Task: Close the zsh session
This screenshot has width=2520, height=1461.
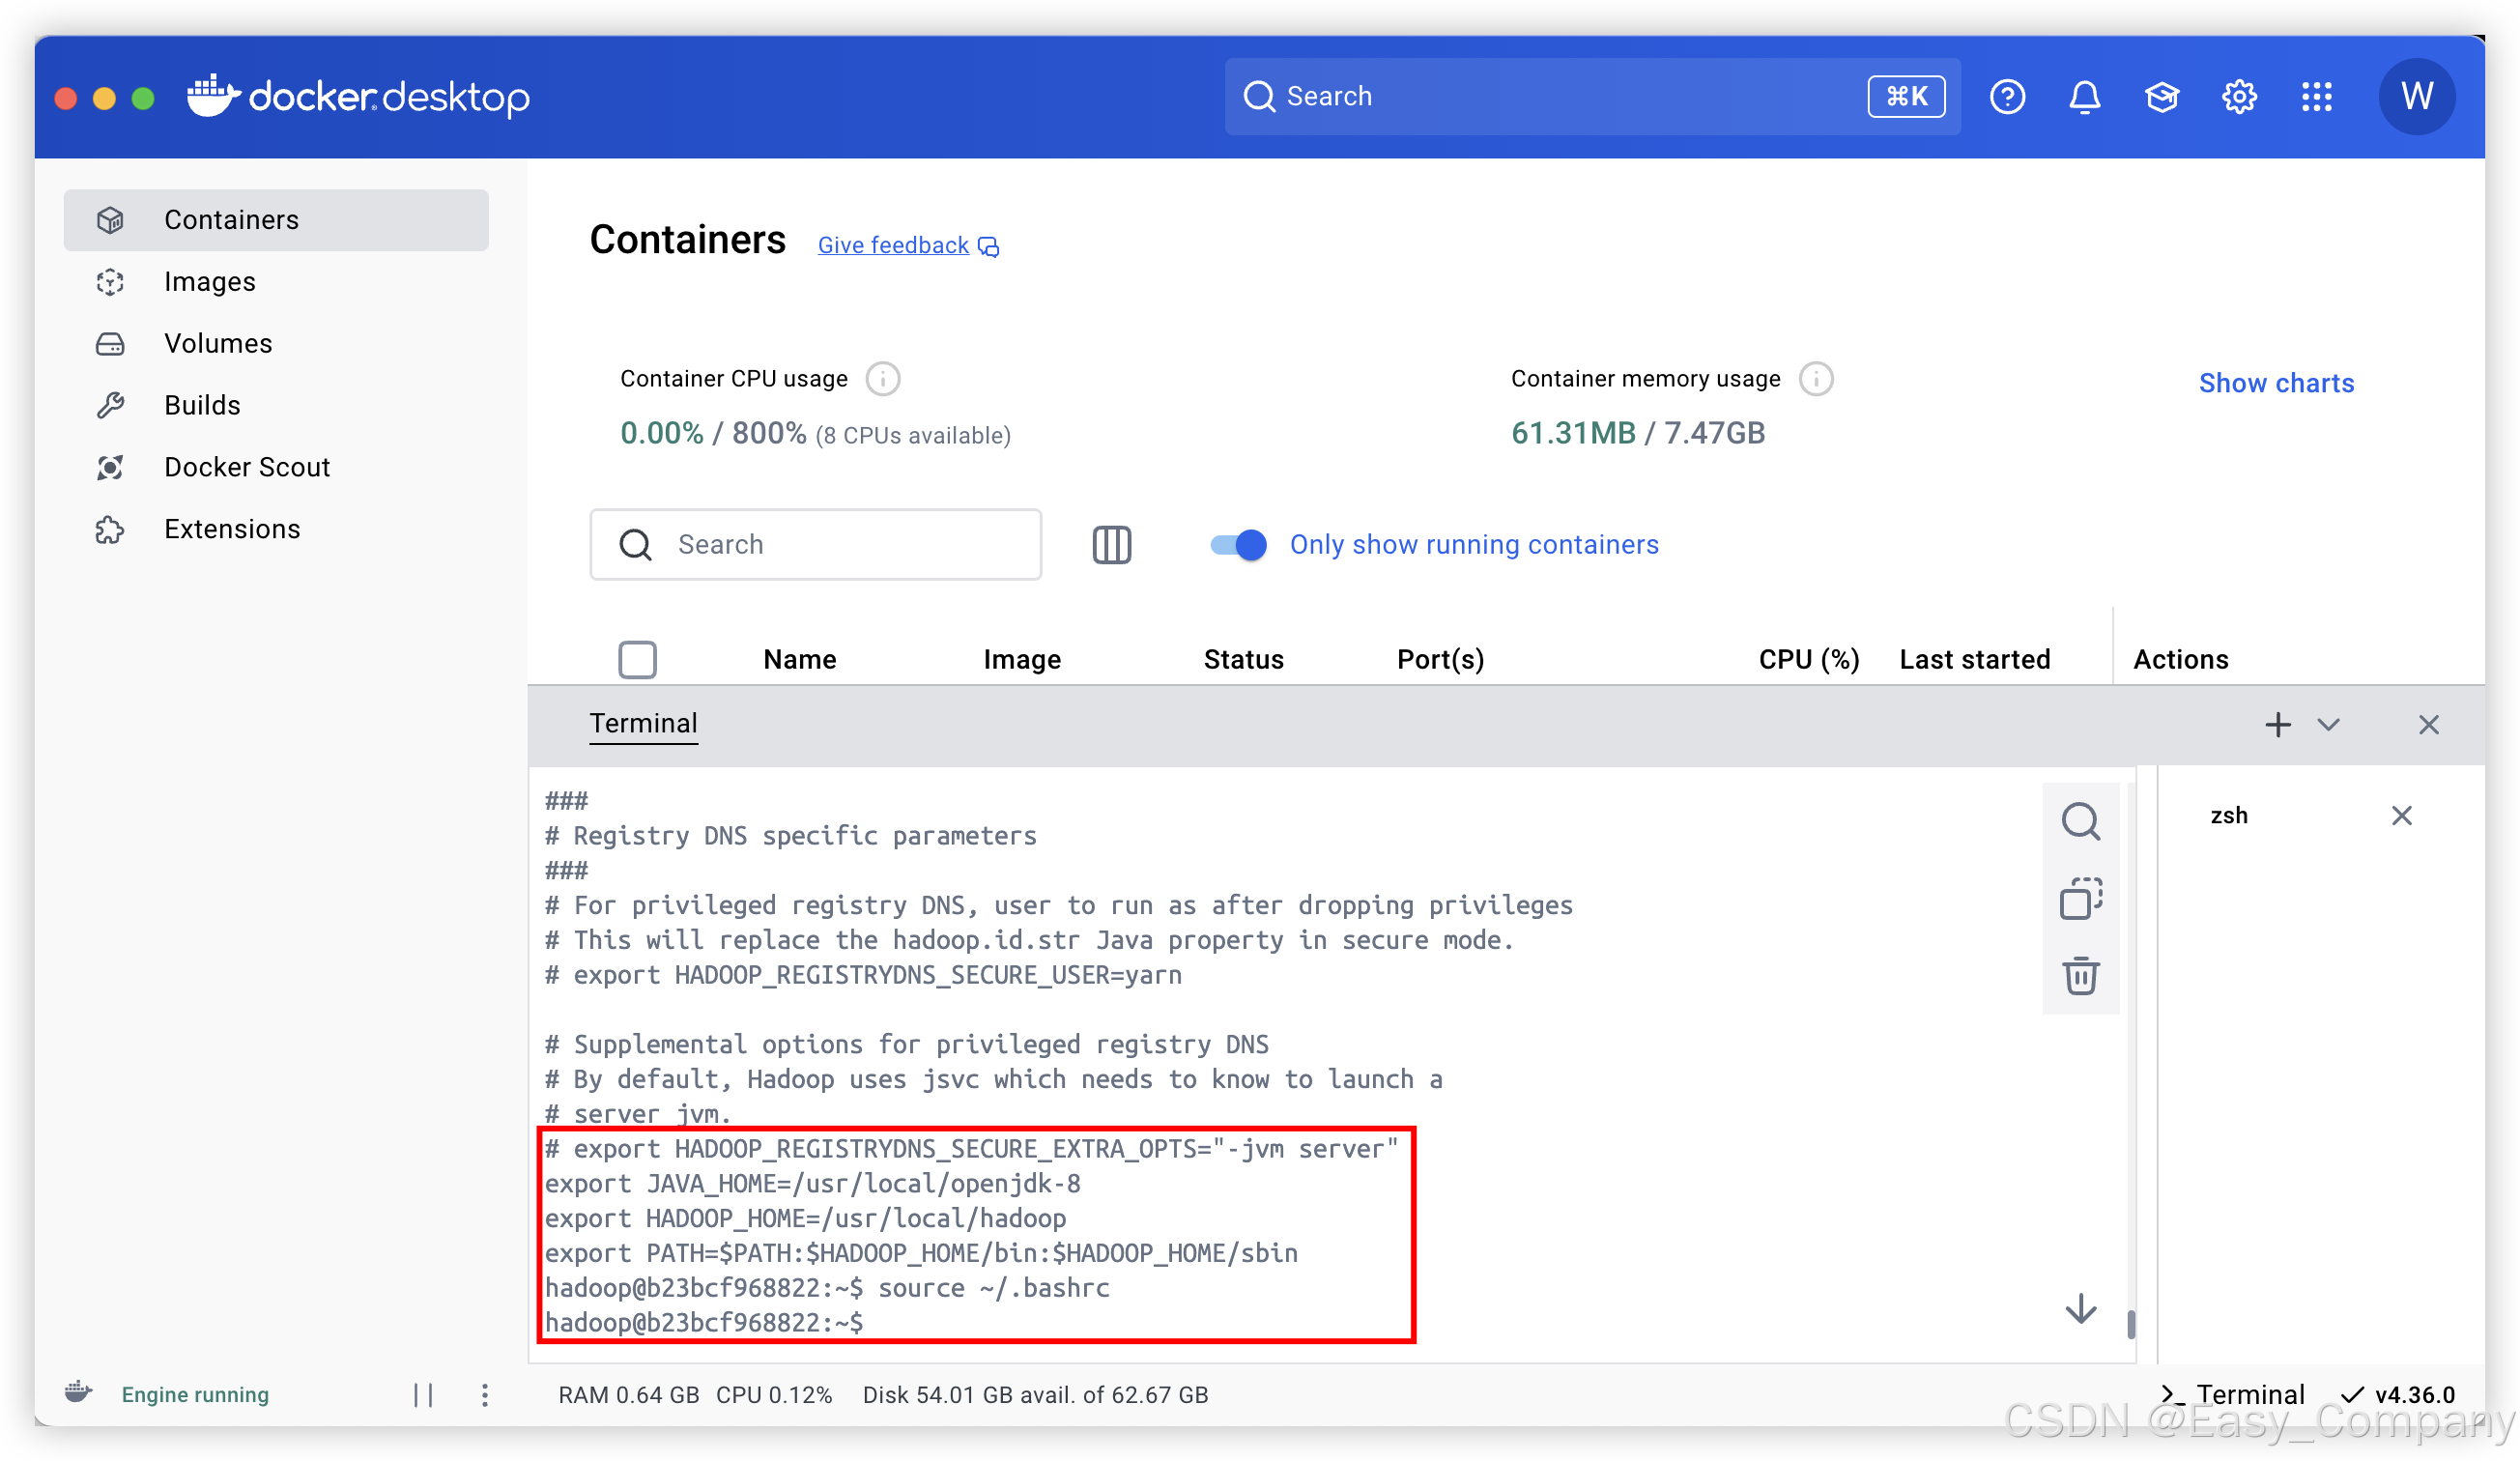Action: (2401, 815)
